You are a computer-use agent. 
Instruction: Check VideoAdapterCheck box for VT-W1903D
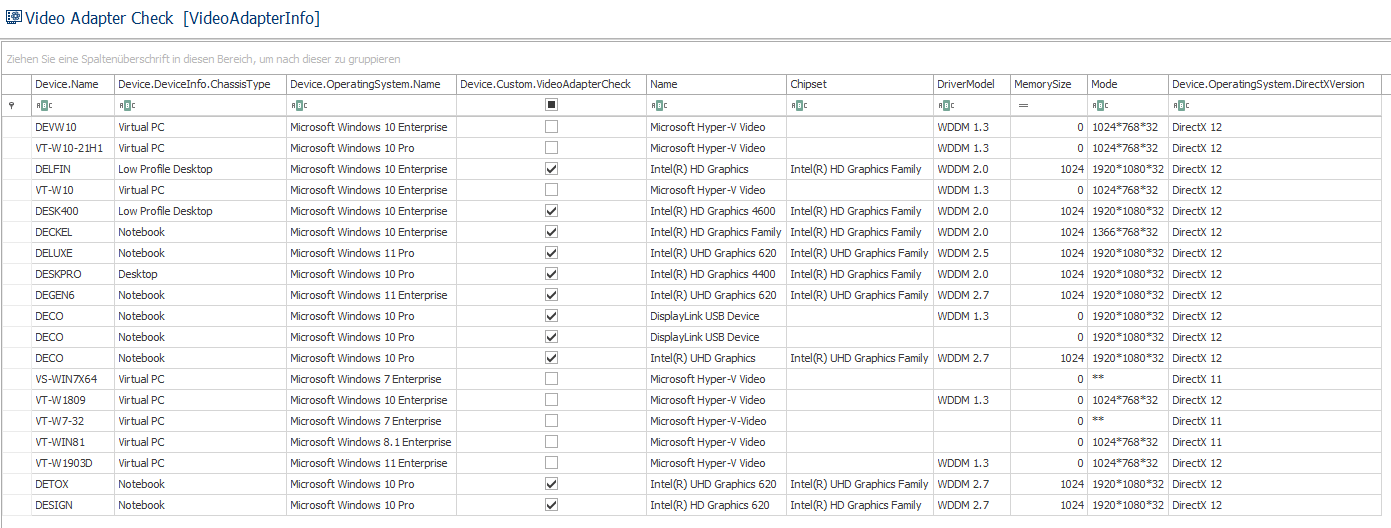click(x=551, y=463)
